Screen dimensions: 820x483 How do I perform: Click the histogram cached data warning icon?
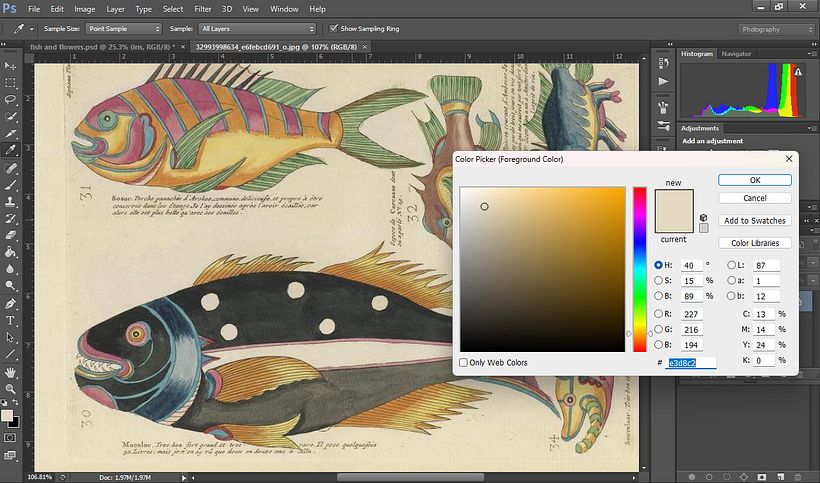click(x=798, y=70)
